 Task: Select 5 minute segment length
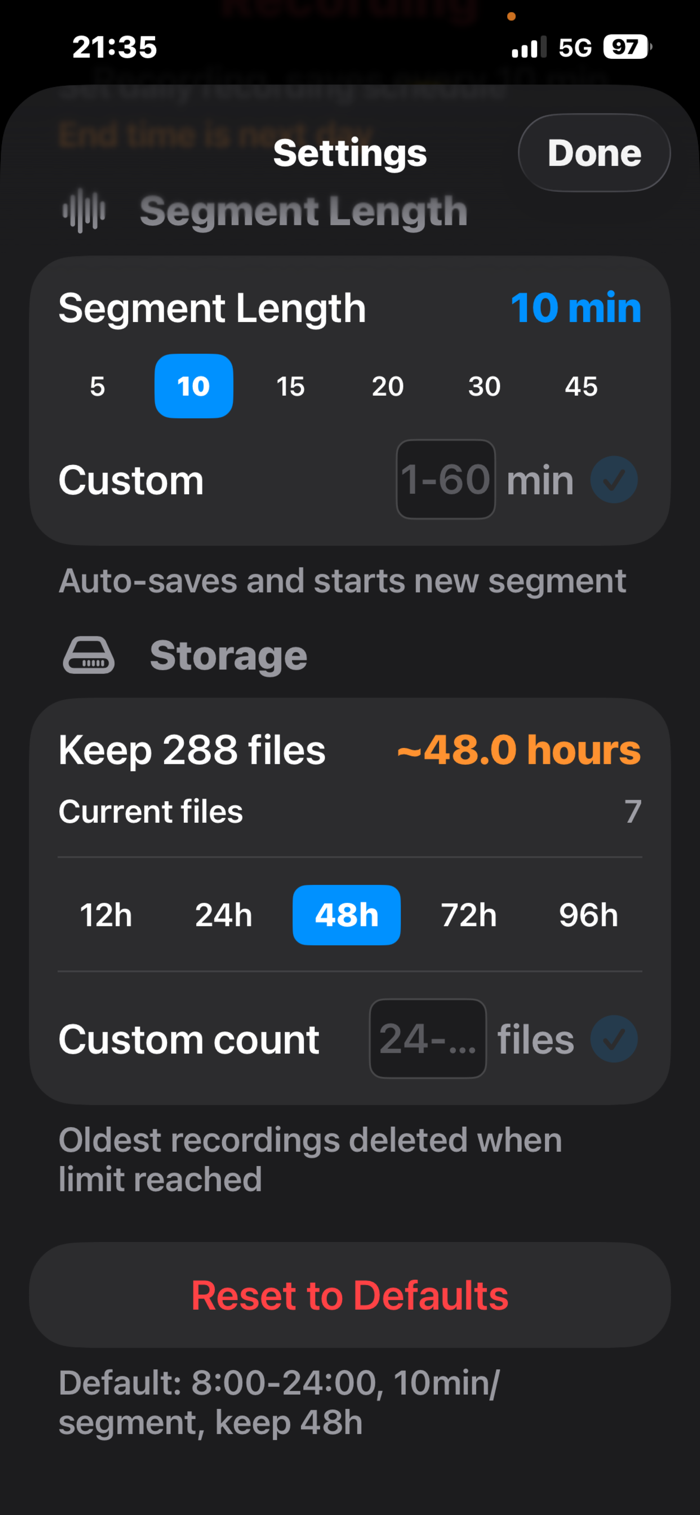point(97,387)
